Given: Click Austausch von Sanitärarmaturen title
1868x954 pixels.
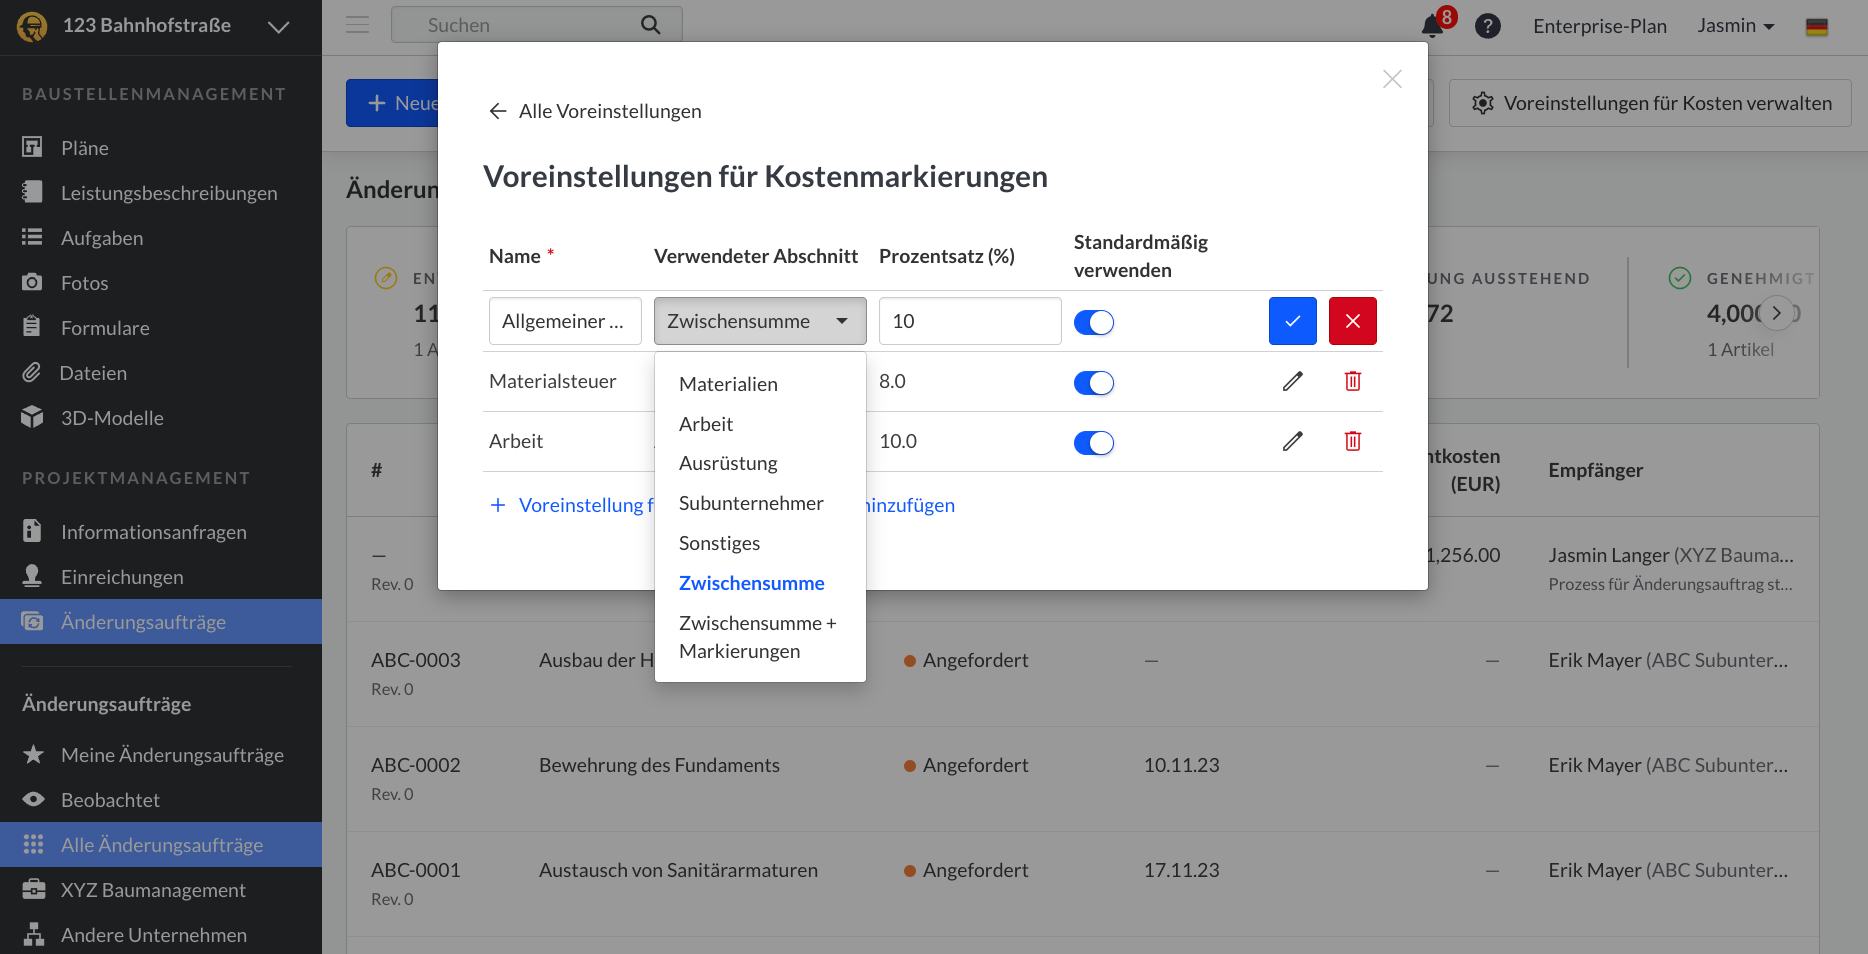Looking at the screenshot, I should click(678, 870).
